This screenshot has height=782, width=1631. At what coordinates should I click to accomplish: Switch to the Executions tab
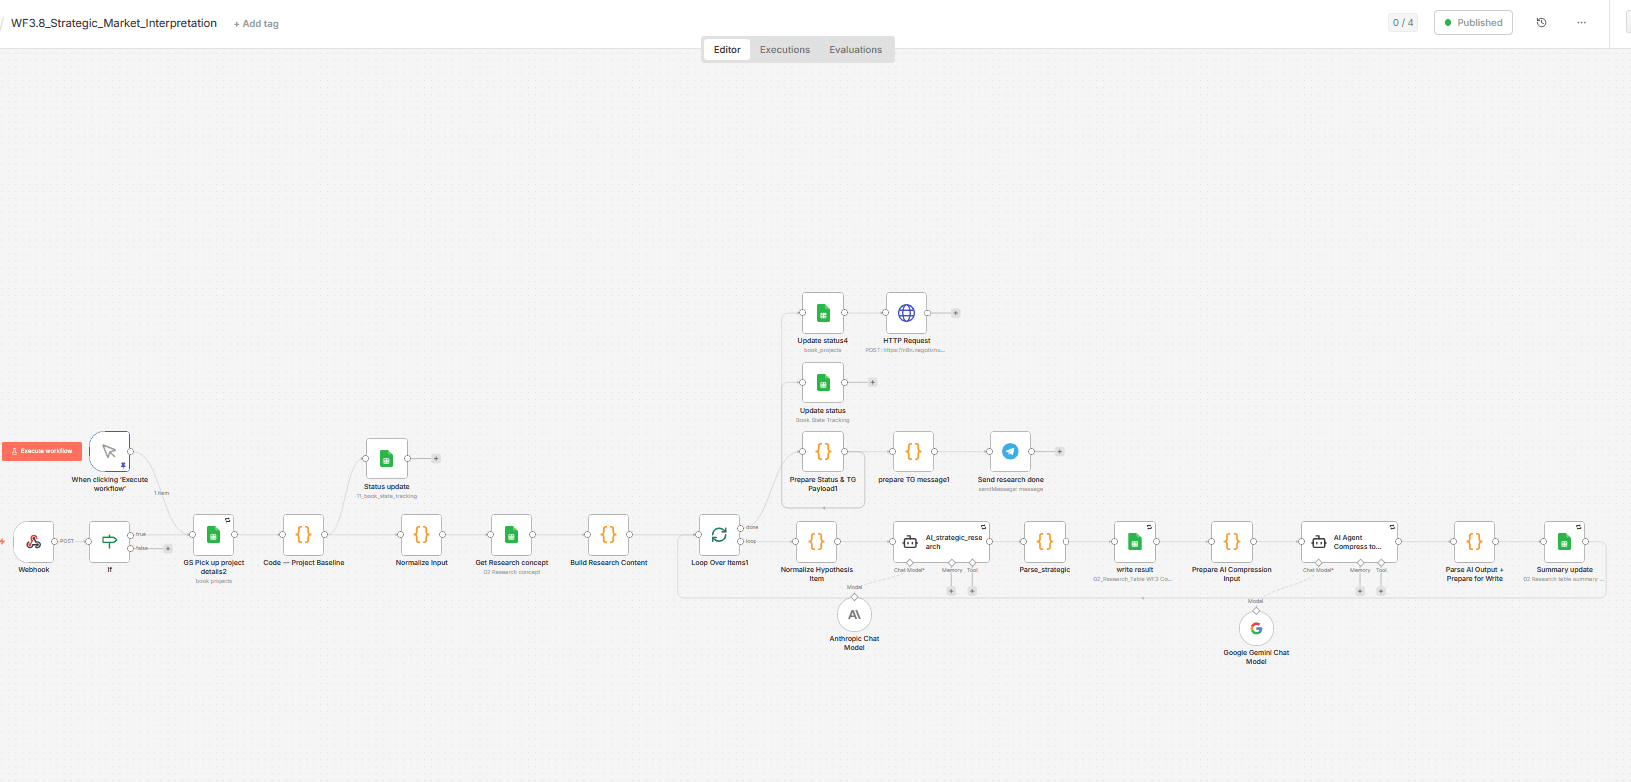[x=784, y=50]
